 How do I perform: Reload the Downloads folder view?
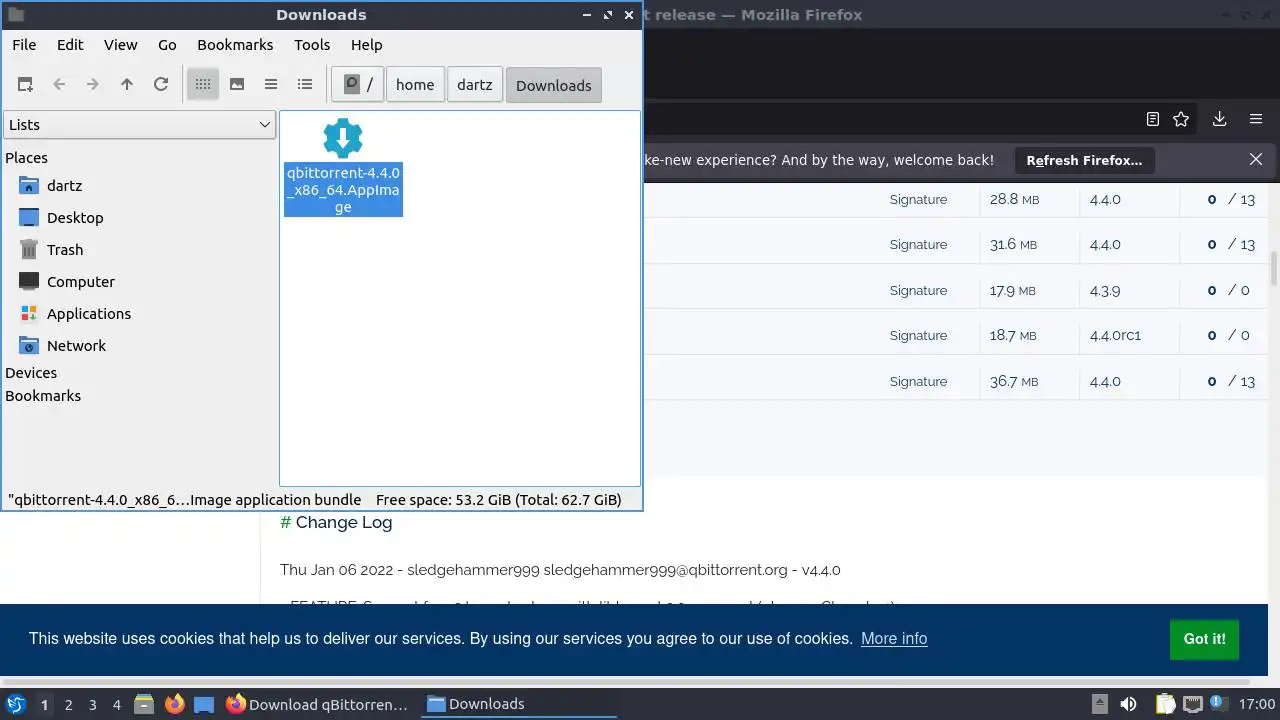(x=161, y=85)
